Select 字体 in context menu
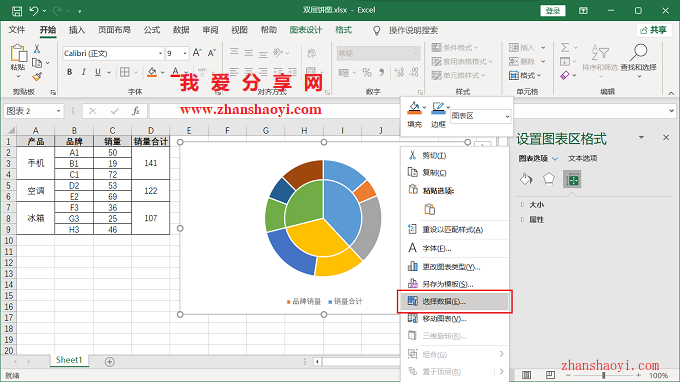The height and width of the screenshot is (382, 680). (x=454, y=248)
